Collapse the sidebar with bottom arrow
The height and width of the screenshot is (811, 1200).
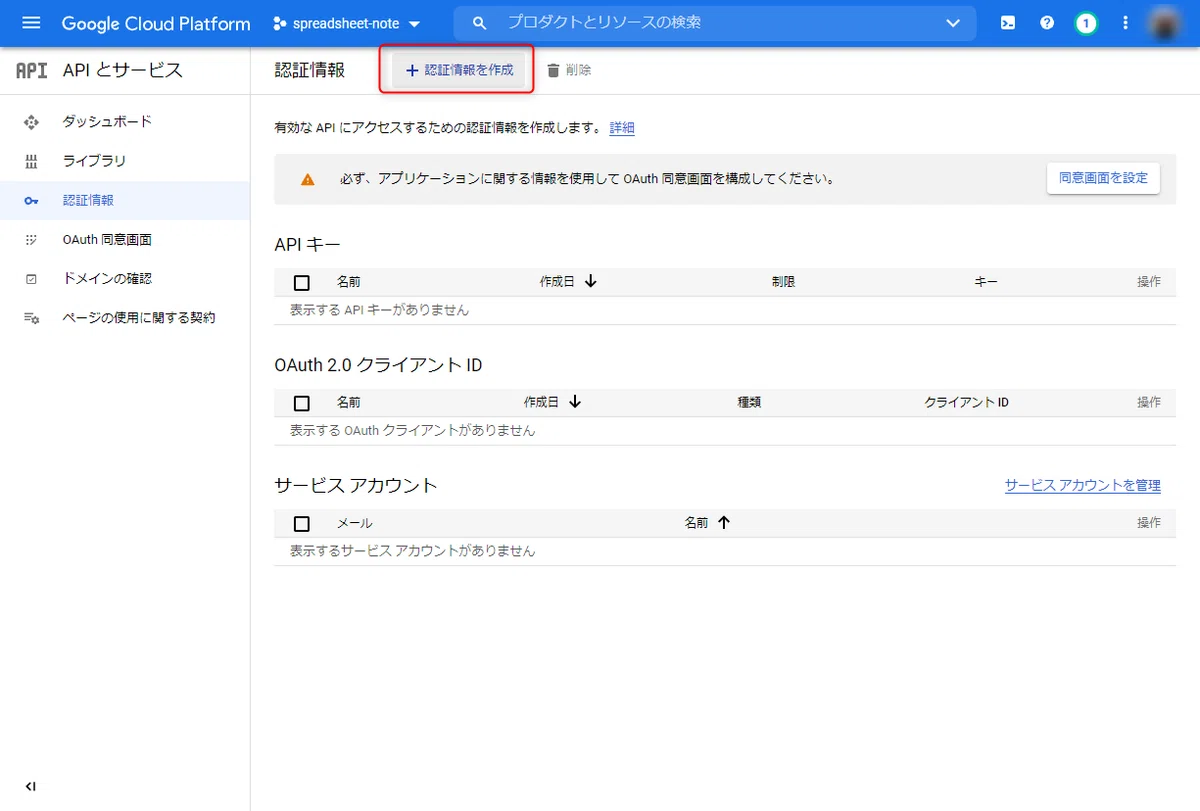pyautogui.click(x=31, y=786)
